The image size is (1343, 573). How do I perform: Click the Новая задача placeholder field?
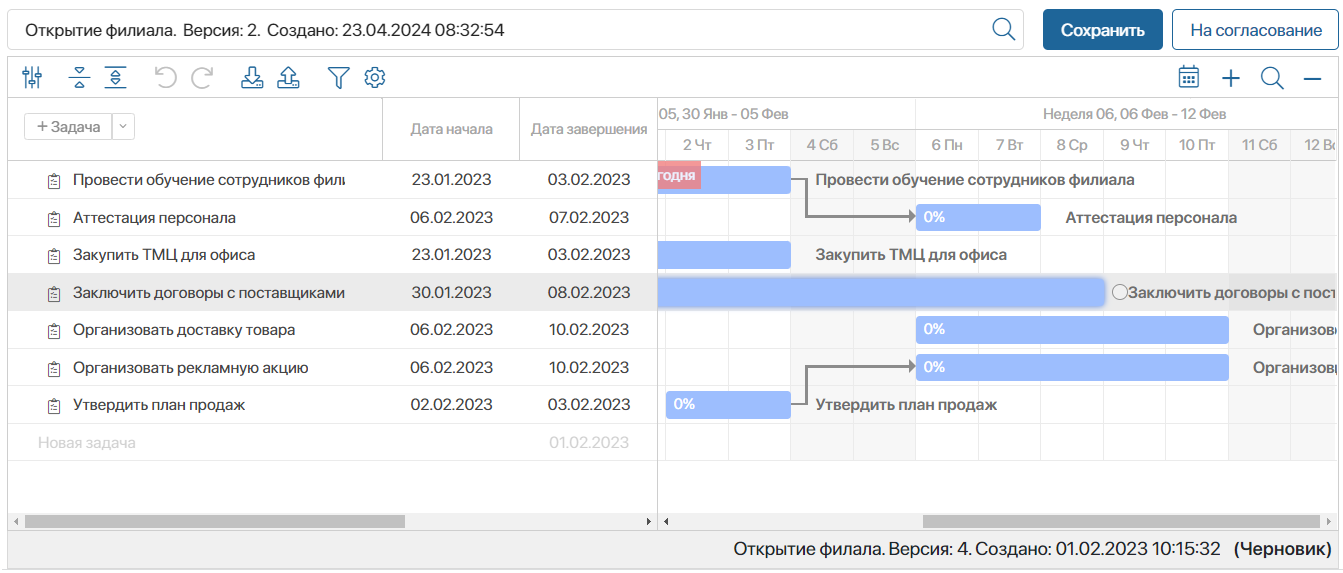(87, 442)
